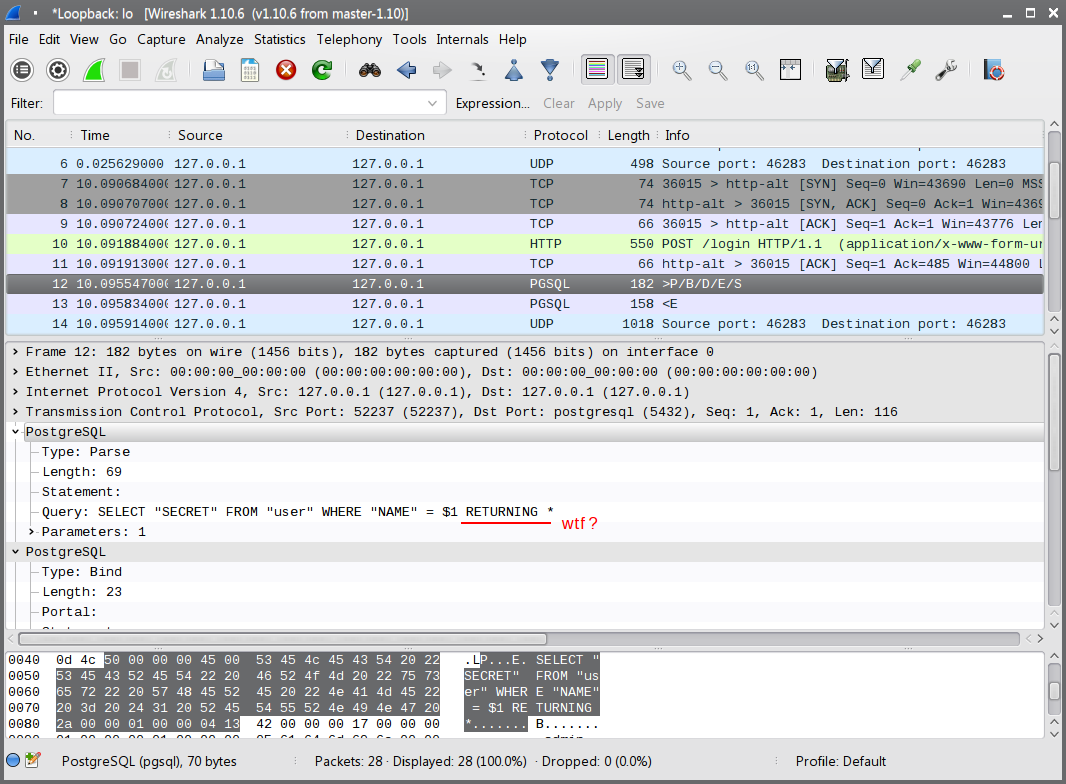The height and width of the screenshot is (784, 1066).
Task: Stop the running capture
Action: 130,69
